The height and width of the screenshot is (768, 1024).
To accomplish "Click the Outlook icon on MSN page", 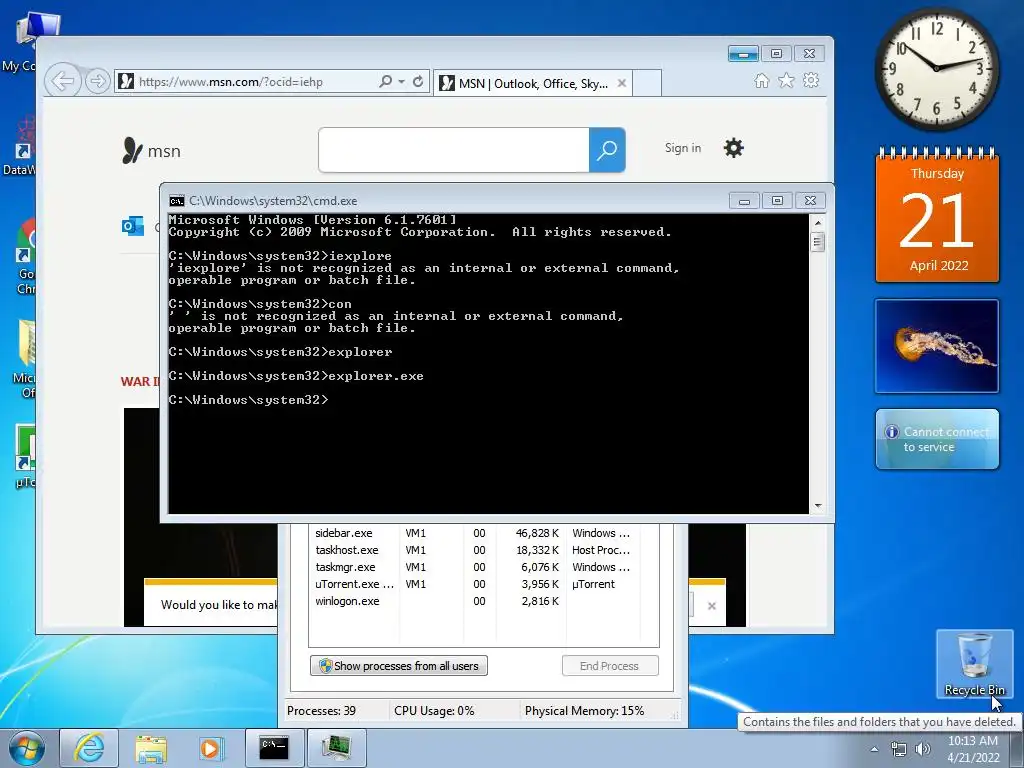I will pos(133,227).
